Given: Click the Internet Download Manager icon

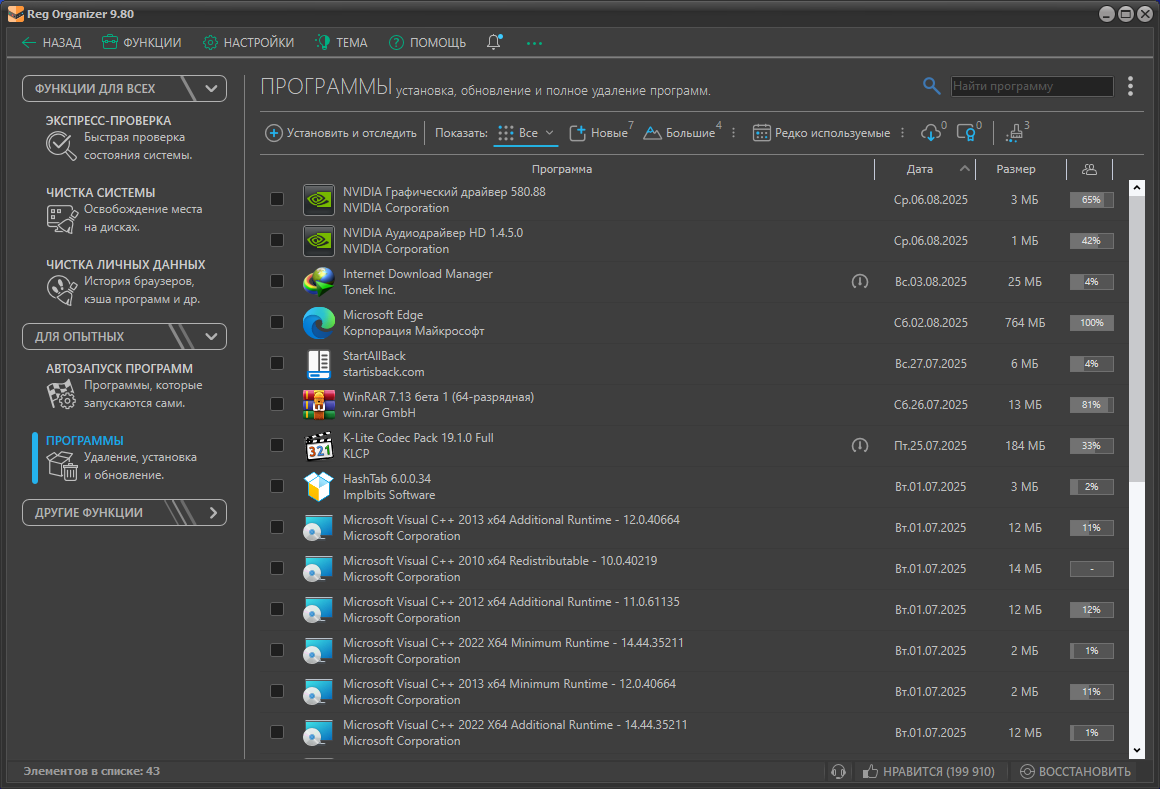Looking at the screenshot, I should [x=319, y=282].
